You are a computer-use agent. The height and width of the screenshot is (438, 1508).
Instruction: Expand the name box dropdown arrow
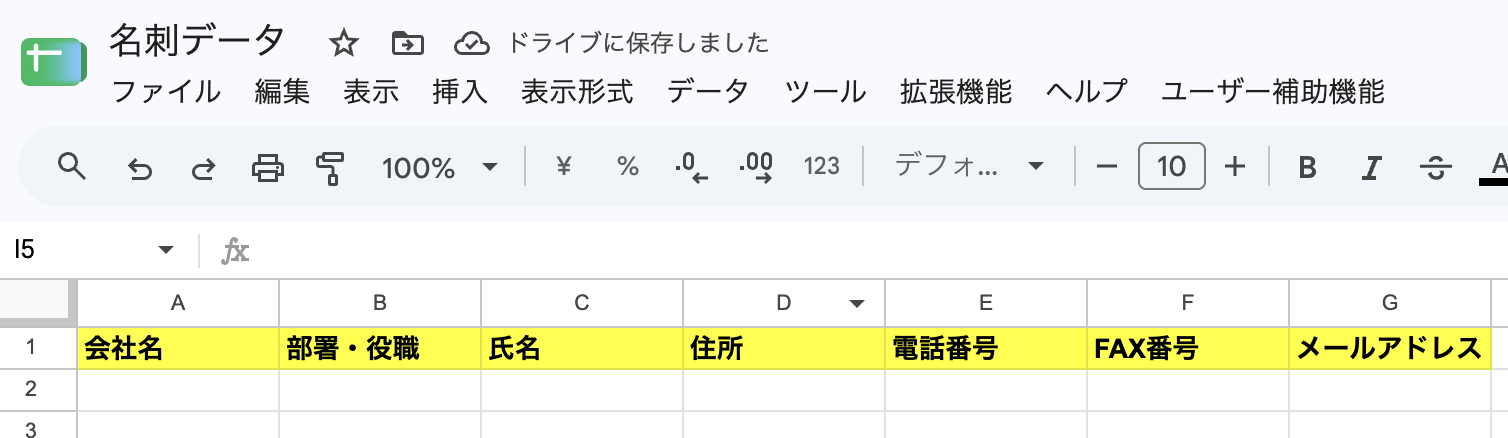166,250
